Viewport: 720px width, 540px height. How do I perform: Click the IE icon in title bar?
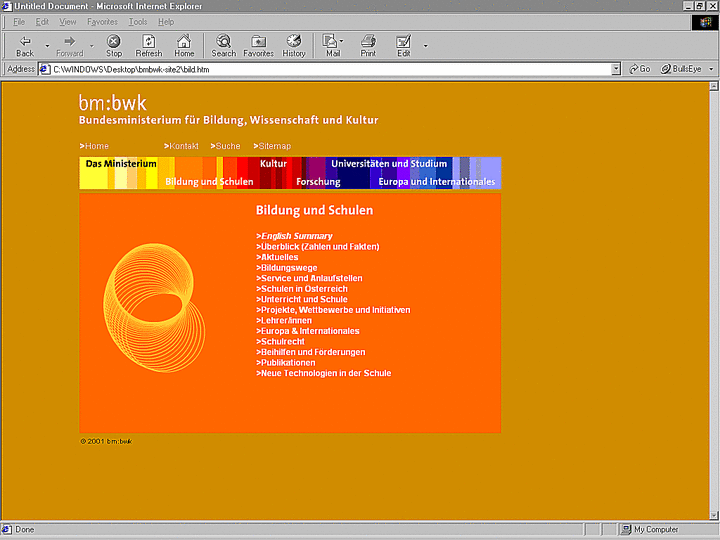7,6
